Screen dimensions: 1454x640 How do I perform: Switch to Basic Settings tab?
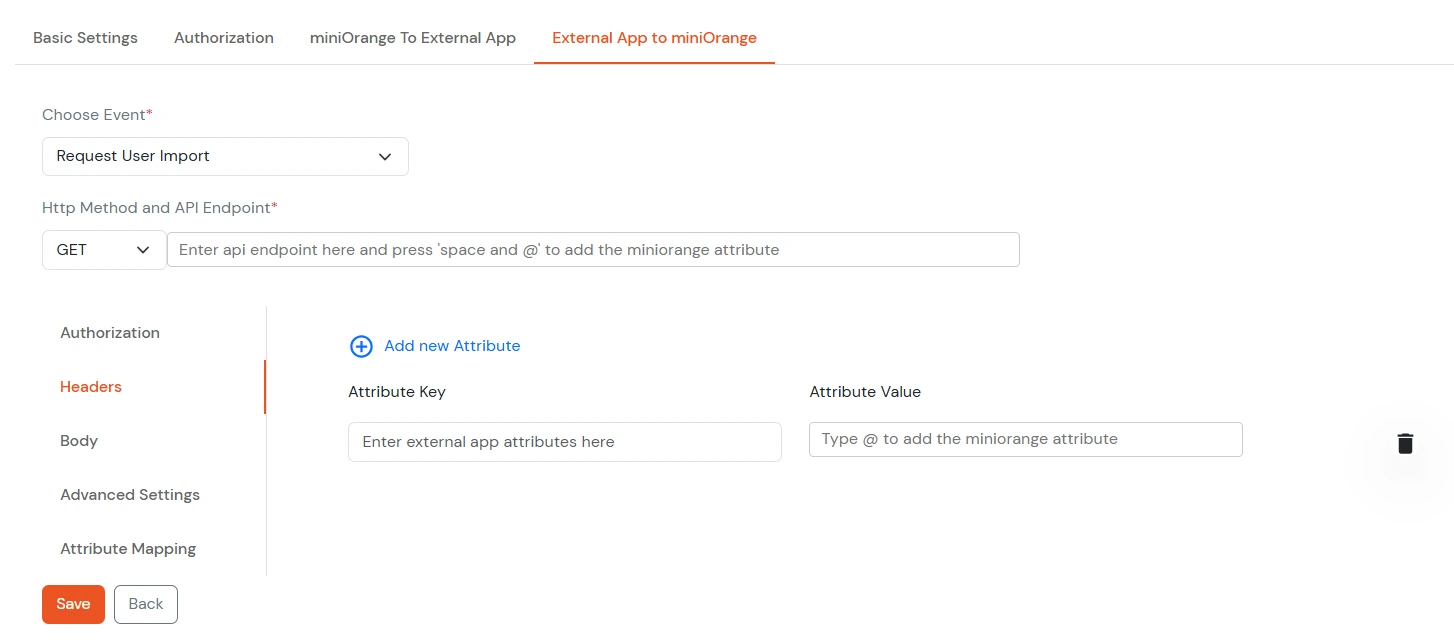coord(85,38)
